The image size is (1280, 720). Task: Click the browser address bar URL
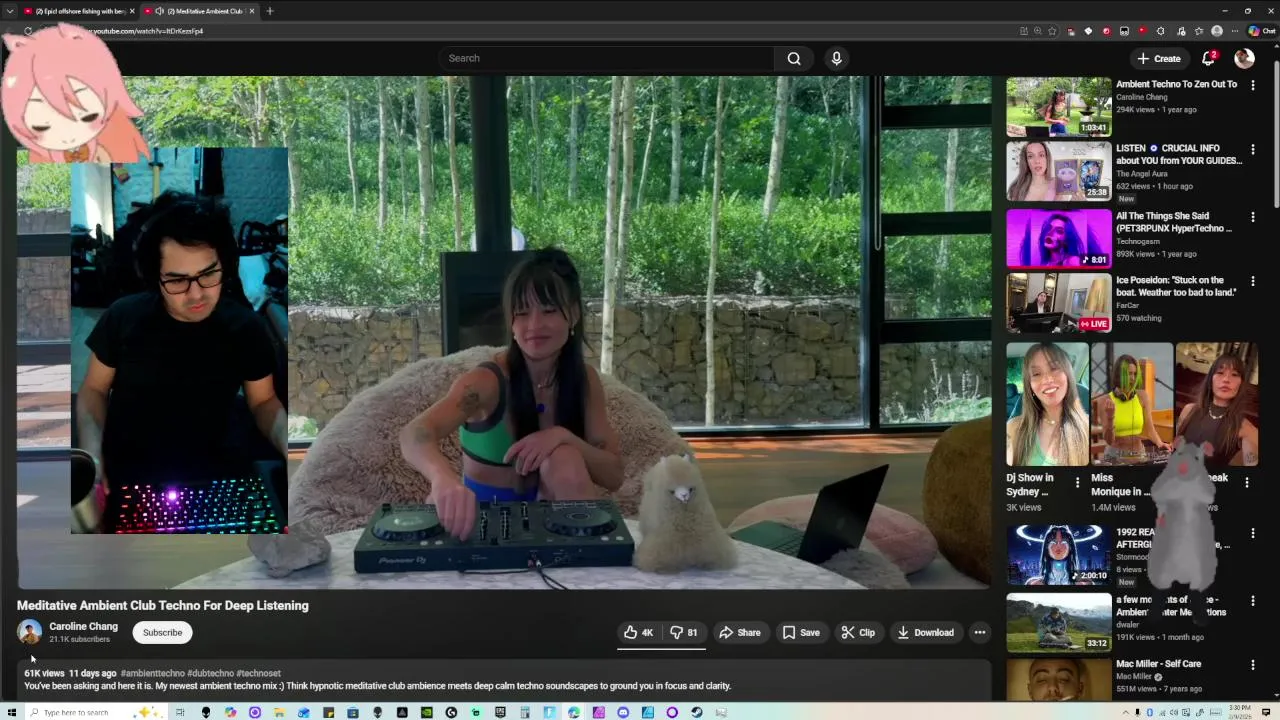148,31
